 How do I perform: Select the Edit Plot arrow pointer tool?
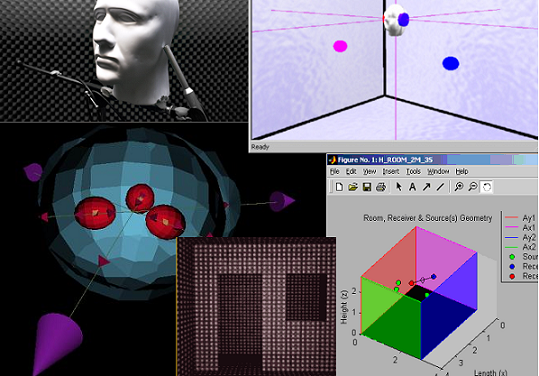[x=399, y=187]
